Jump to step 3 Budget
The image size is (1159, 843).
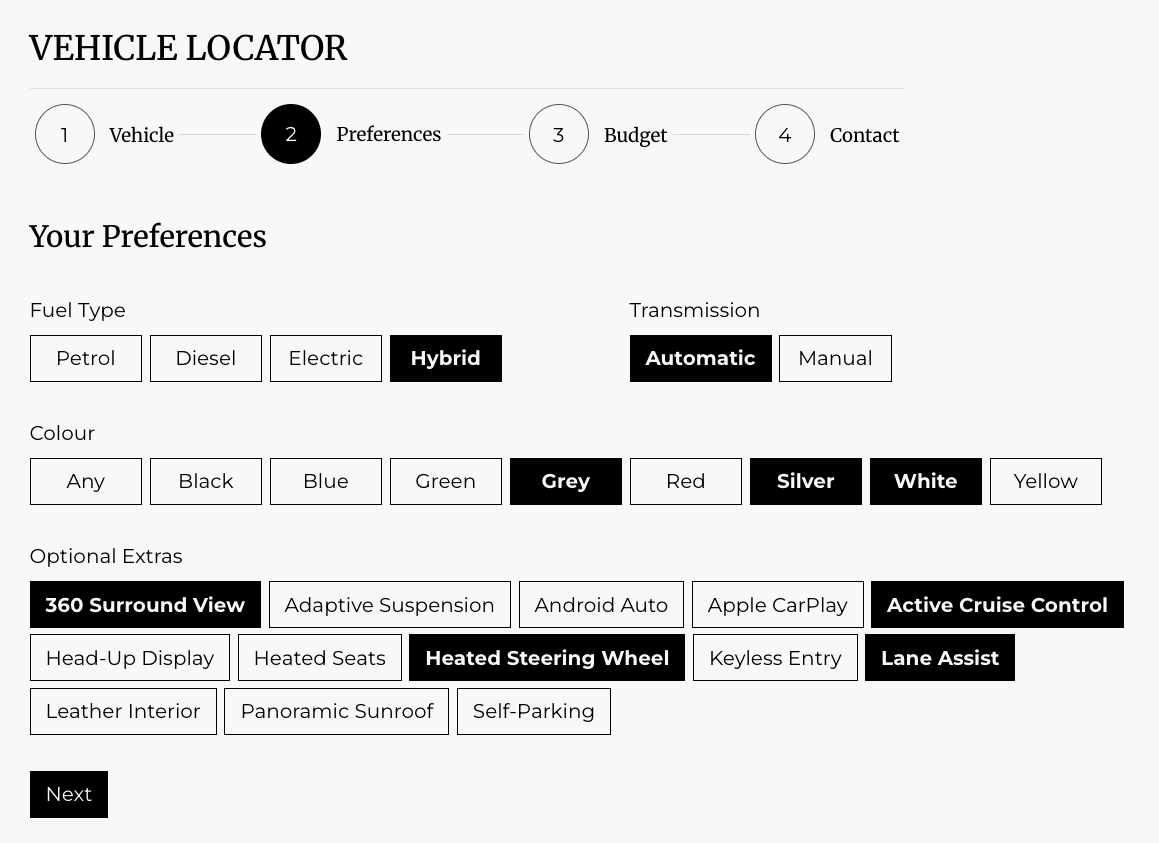click(x=559, y=134)
